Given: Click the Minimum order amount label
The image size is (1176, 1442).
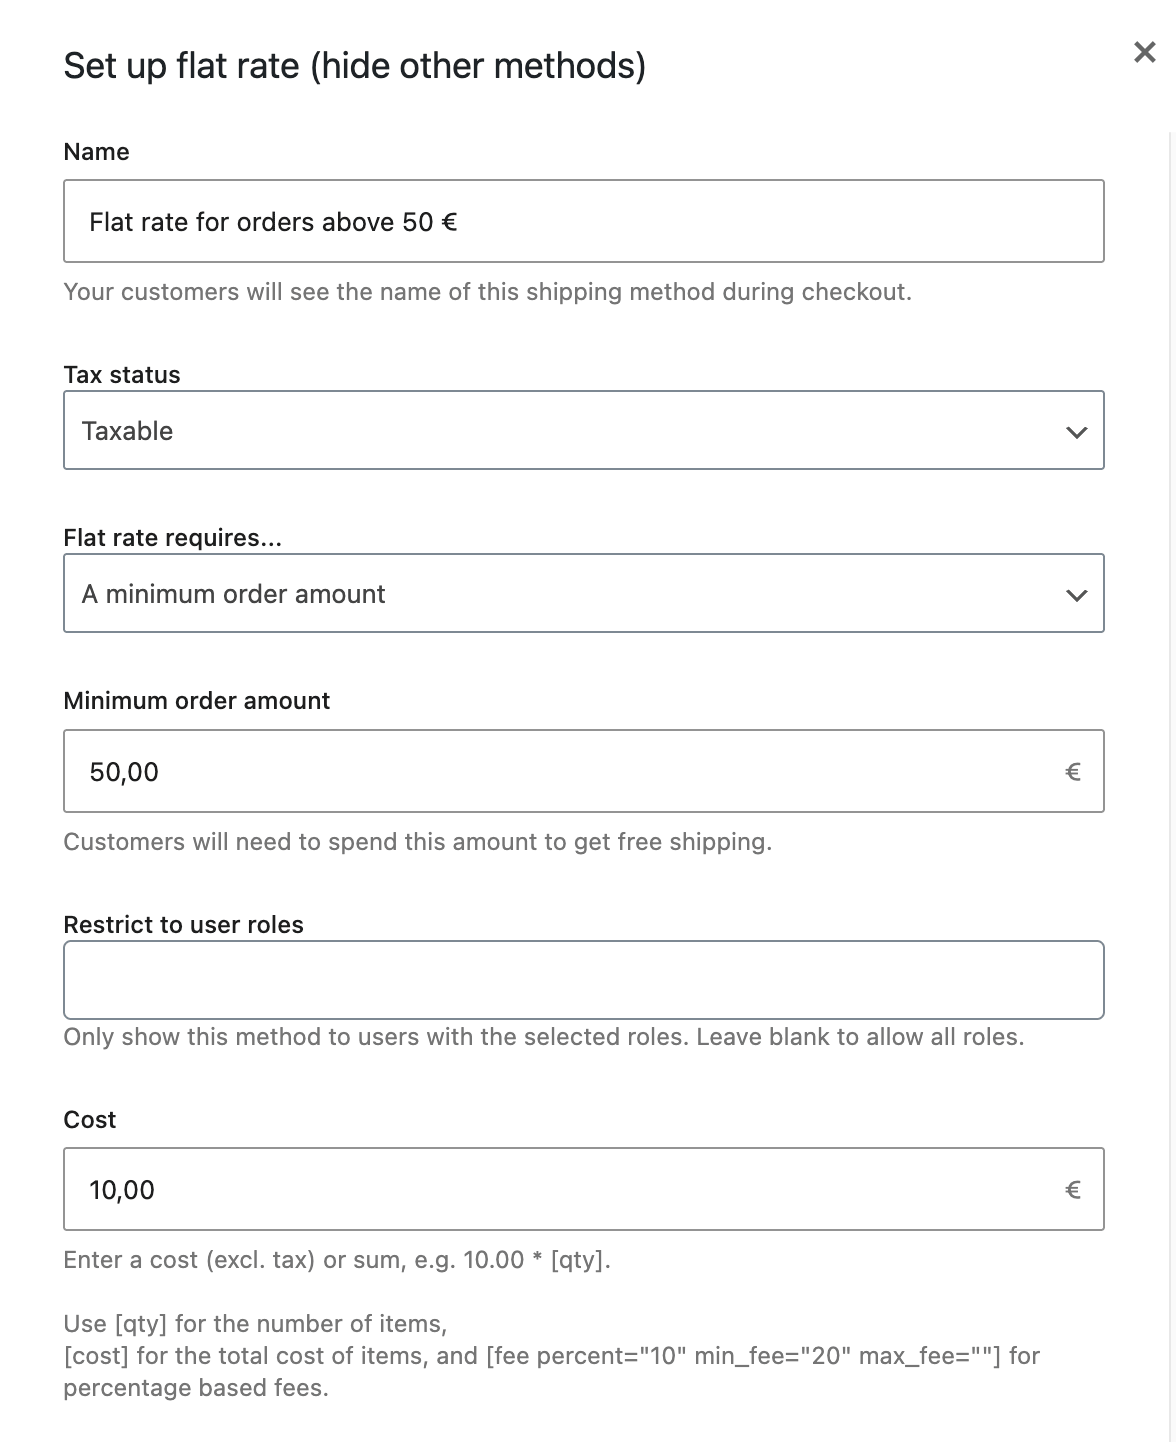Looking at the screenshot, I should coord(196,700).
